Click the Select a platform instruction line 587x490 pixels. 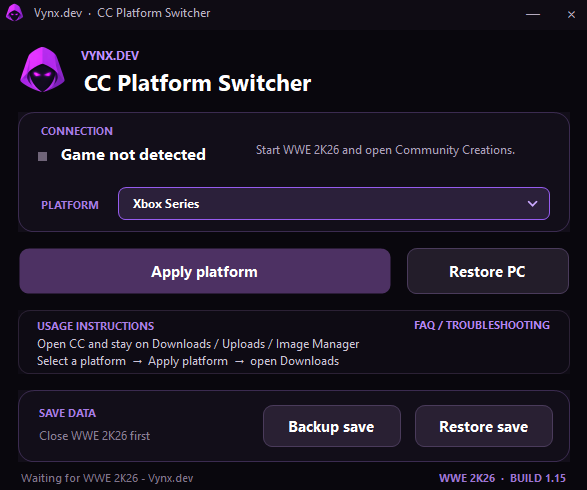click(x=188, y=361)
